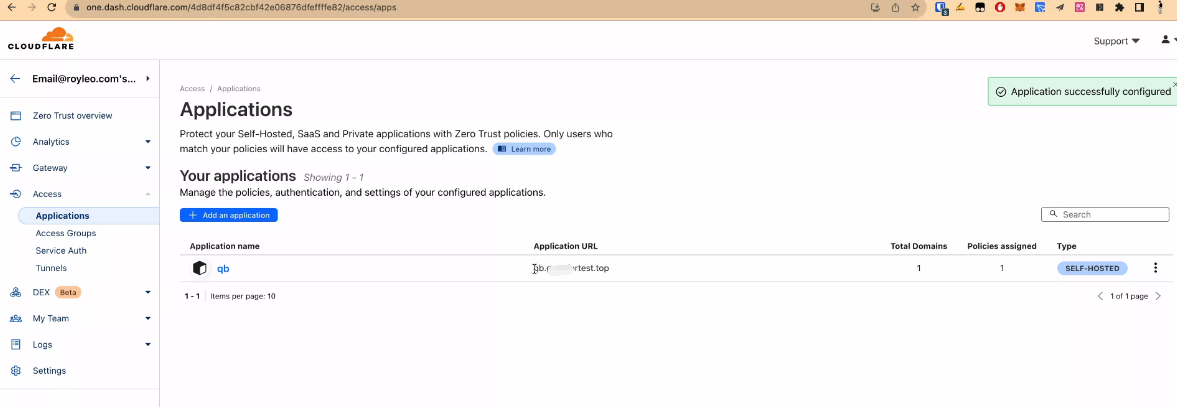Go to next page of applications
This screenshot has height=407, width=1177.
(1158, 296)
